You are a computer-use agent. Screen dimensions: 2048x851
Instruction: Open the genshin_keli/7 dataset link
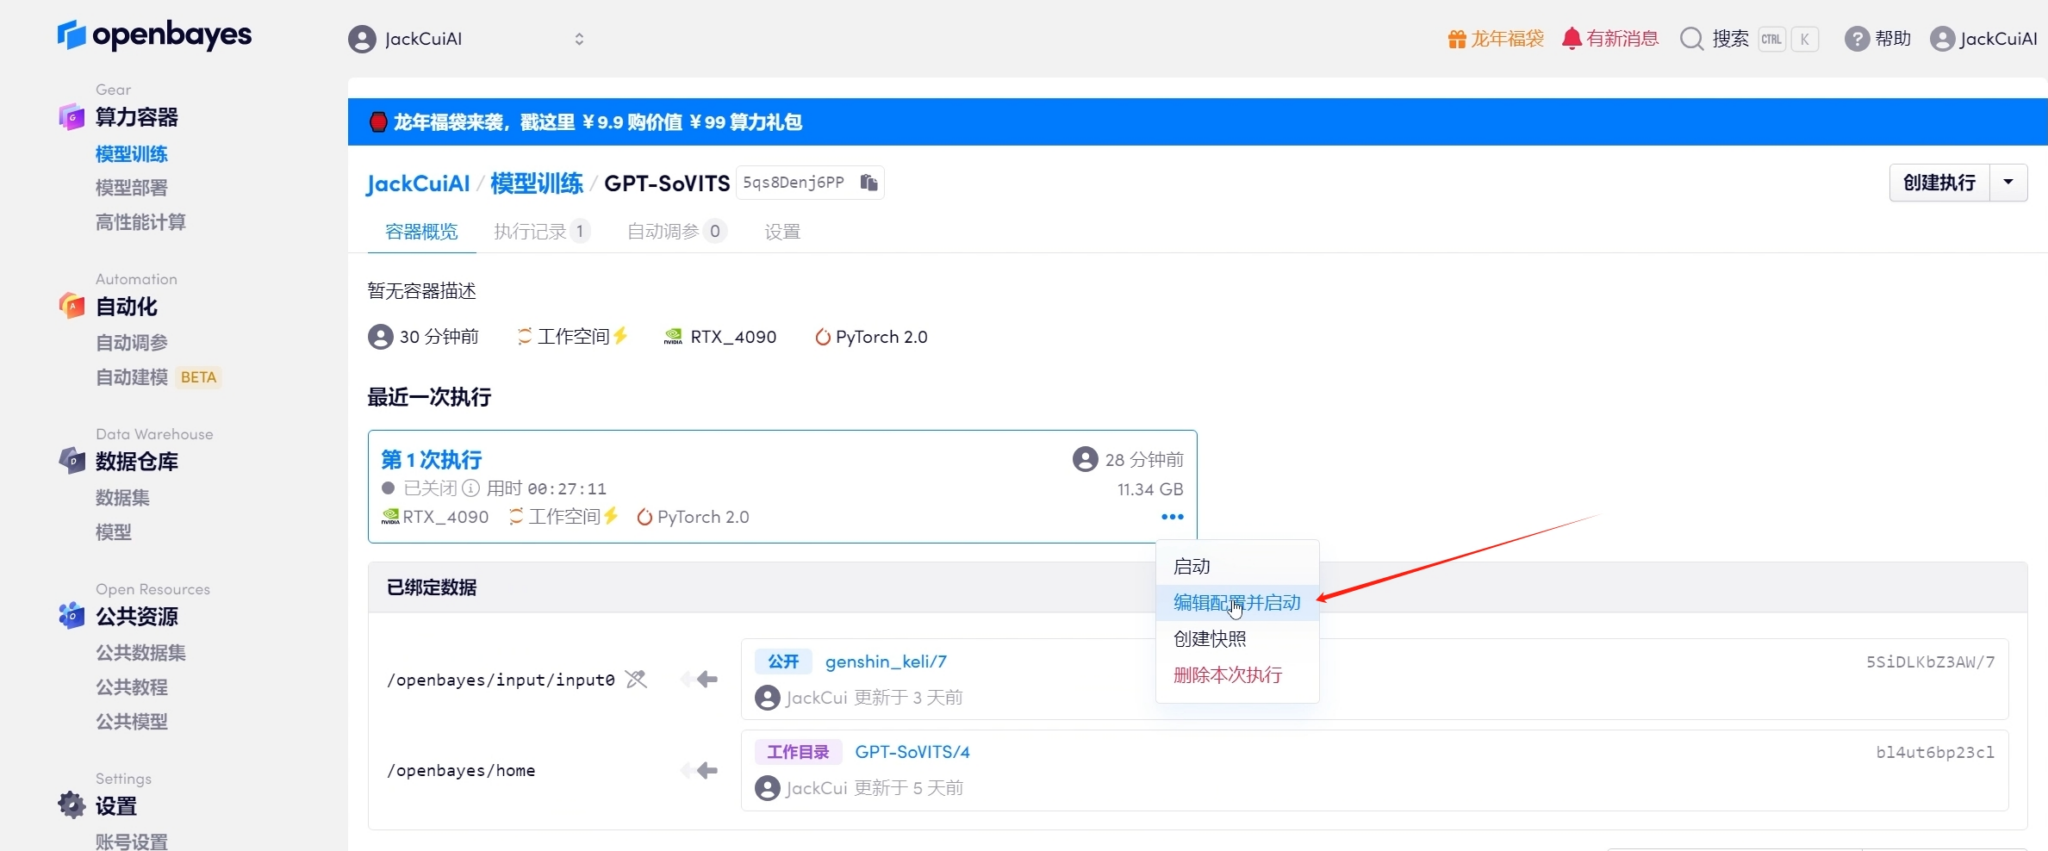[x=885, y=662]
